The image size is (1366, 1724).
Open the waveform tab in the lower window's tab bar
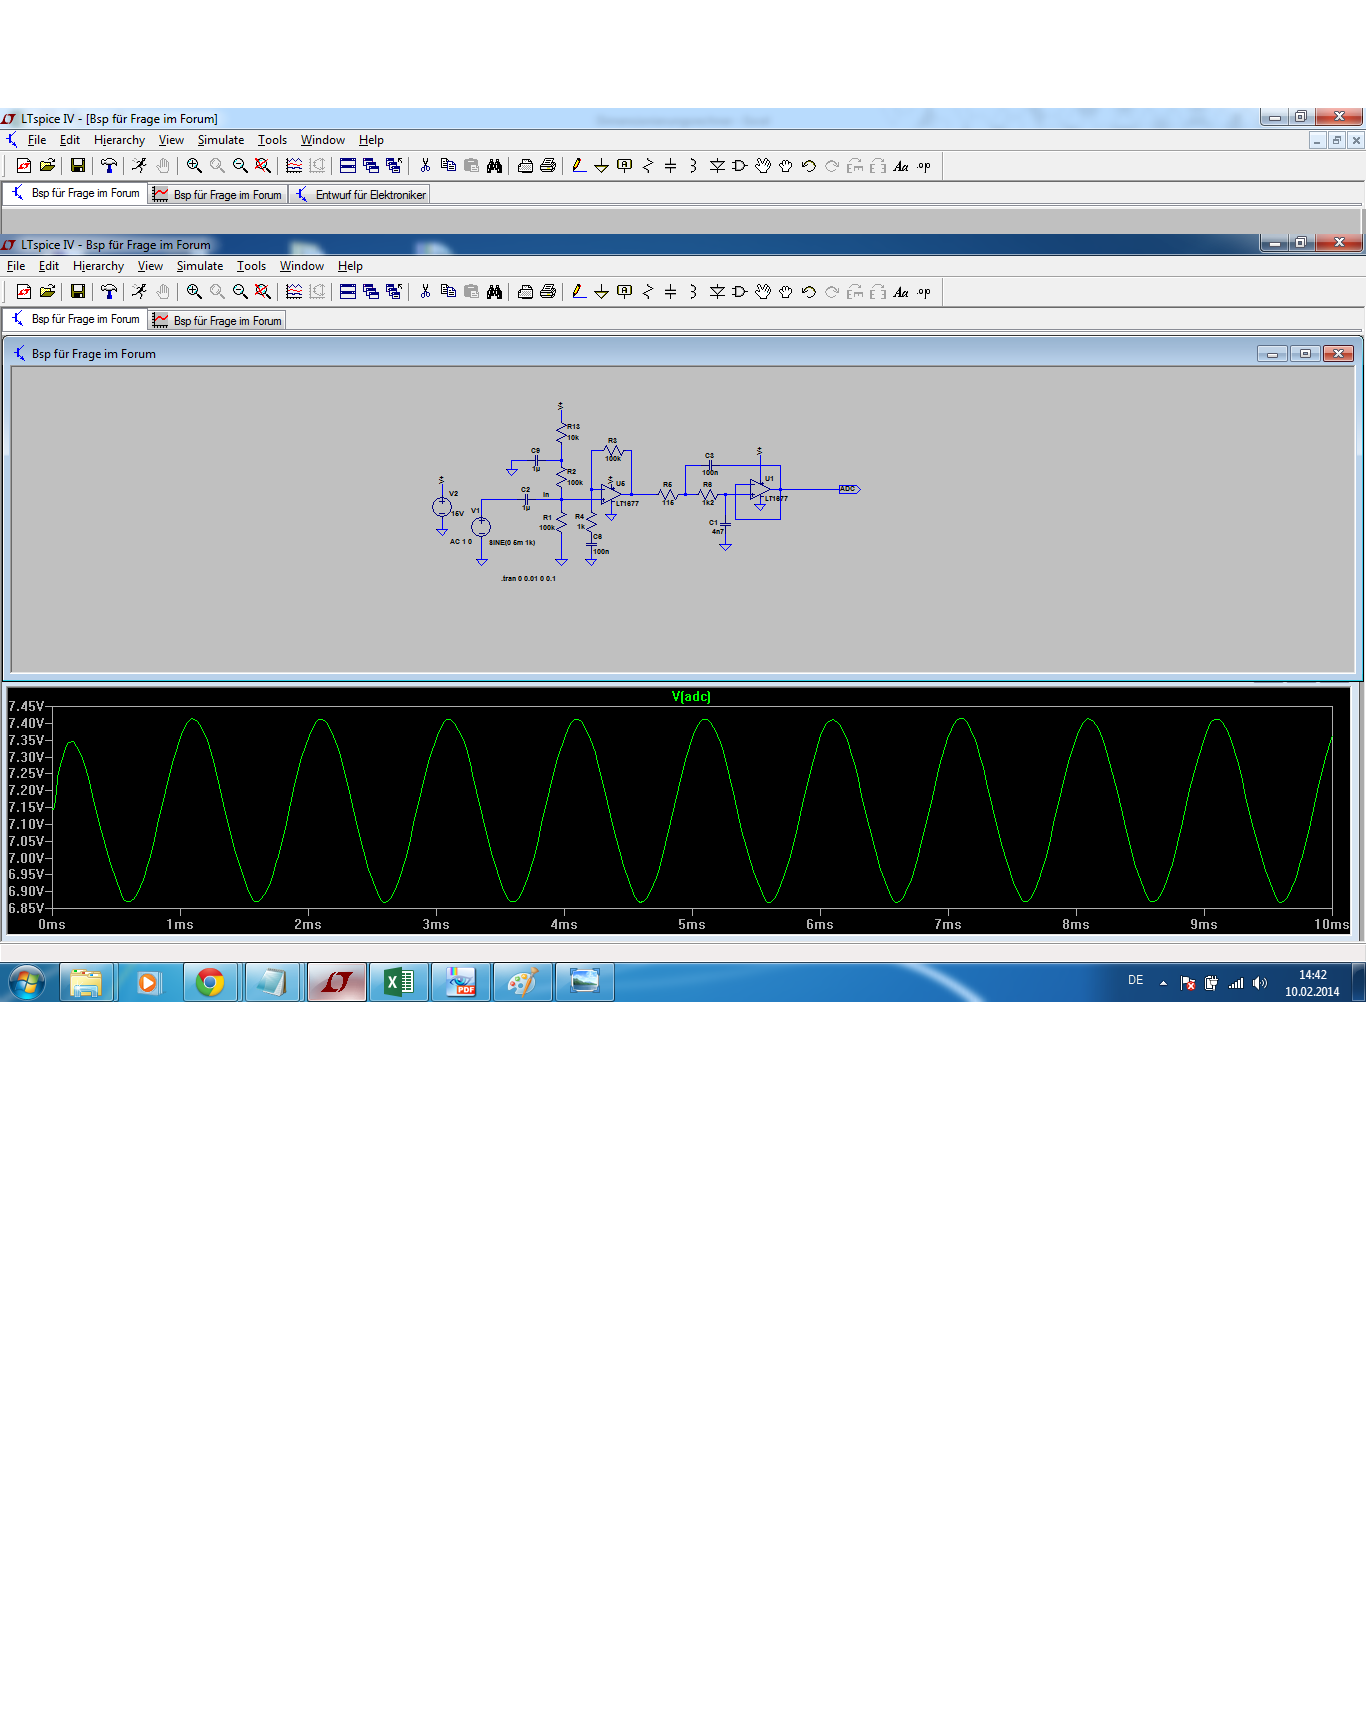pyautogui.click(x=218, y=321)
